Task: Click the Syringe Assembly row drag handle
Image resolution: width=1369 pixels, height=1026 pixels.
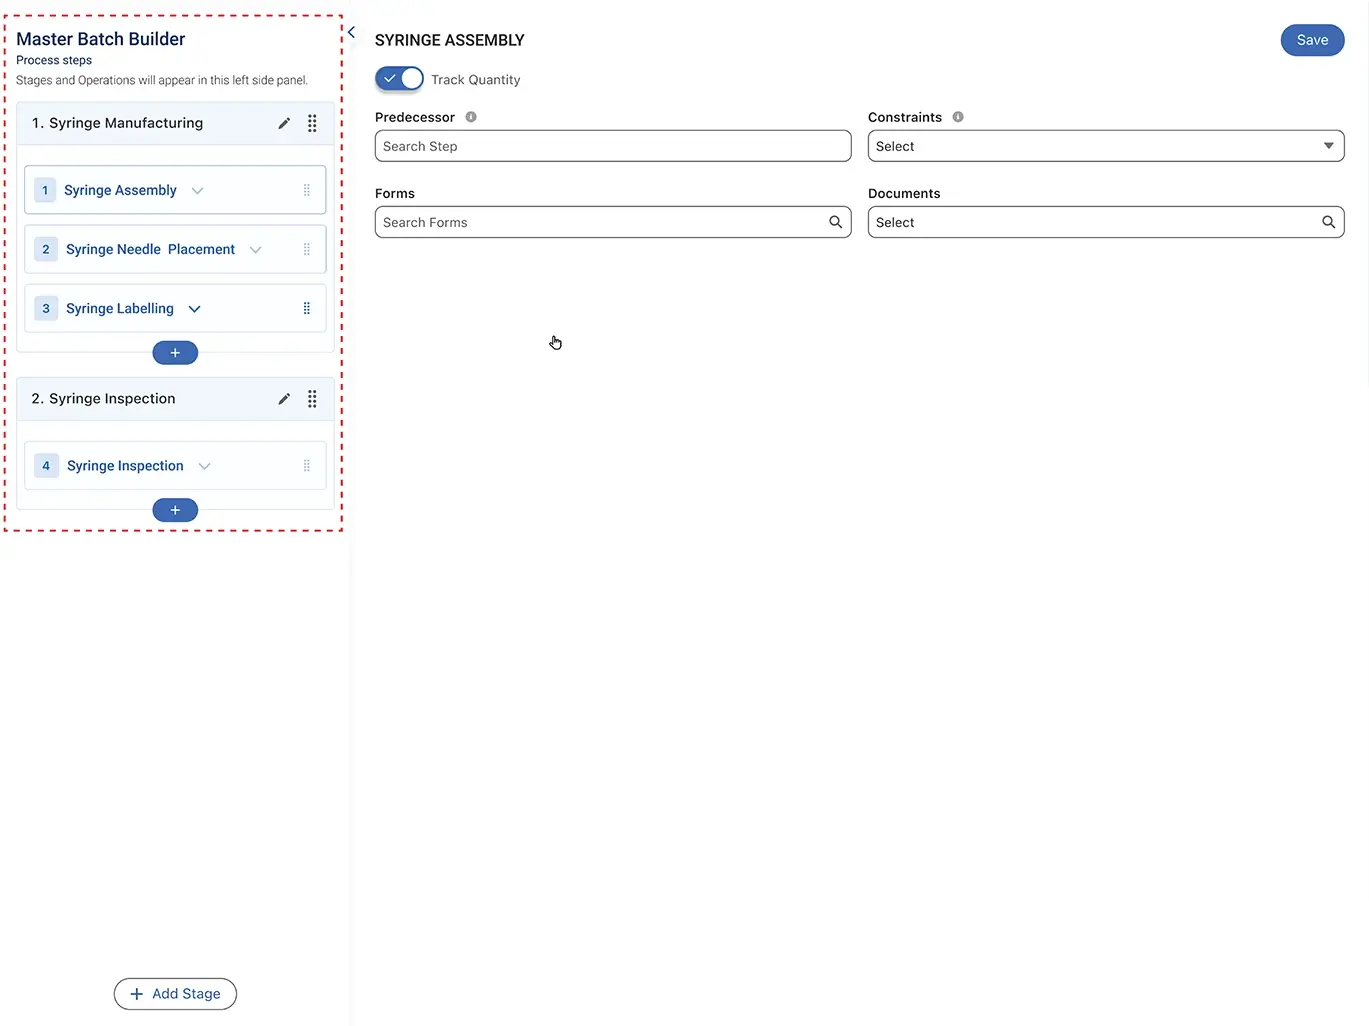Action: pyautogui.click(x=307, y=190)
